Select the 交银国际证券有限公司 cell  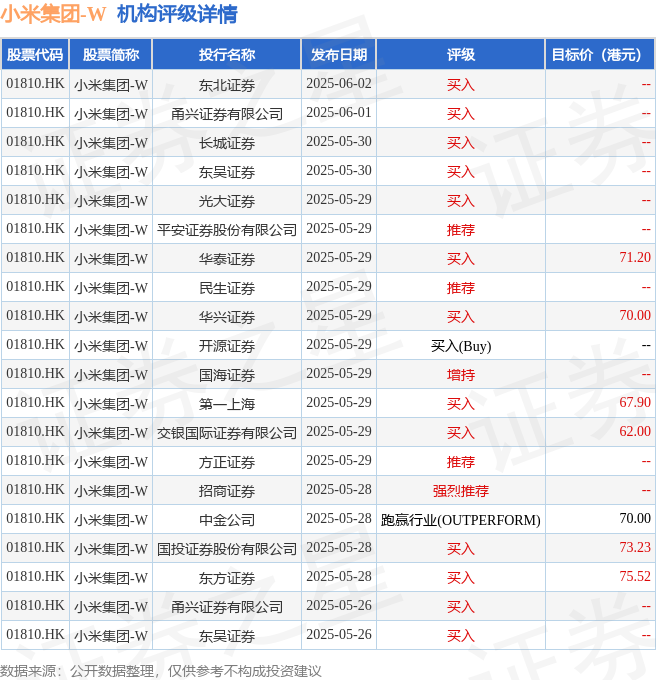click(227, 433)
